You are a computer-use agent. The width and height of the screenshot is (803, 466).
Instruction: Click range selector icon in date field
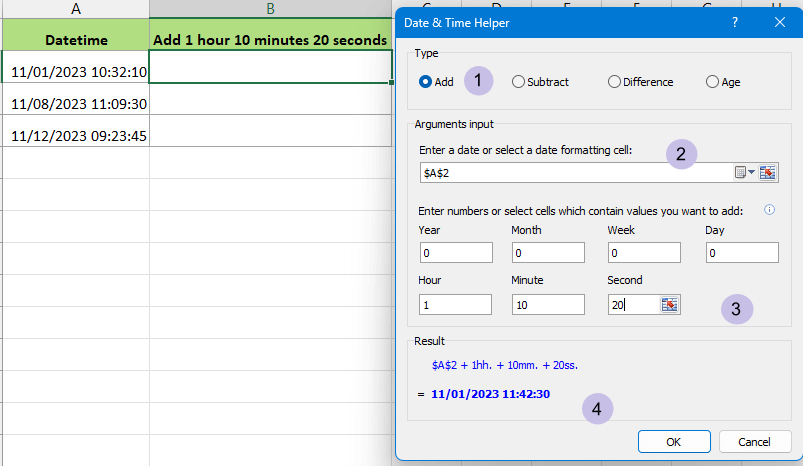point(768,172)
